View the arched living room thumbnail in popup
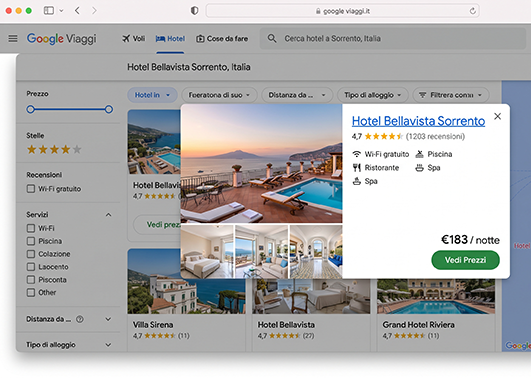 click(316, 252)
